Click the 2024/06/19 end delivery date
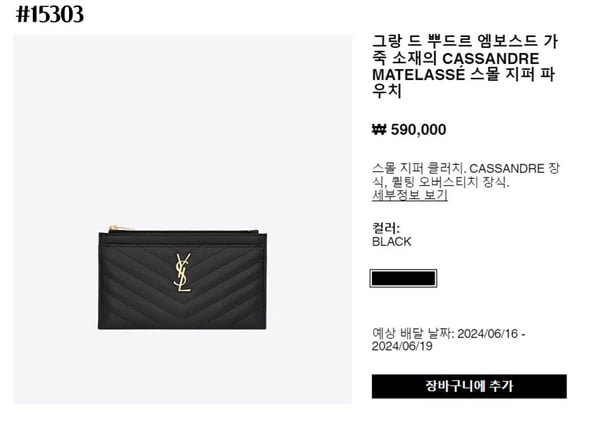 click(x=402, y=346)
